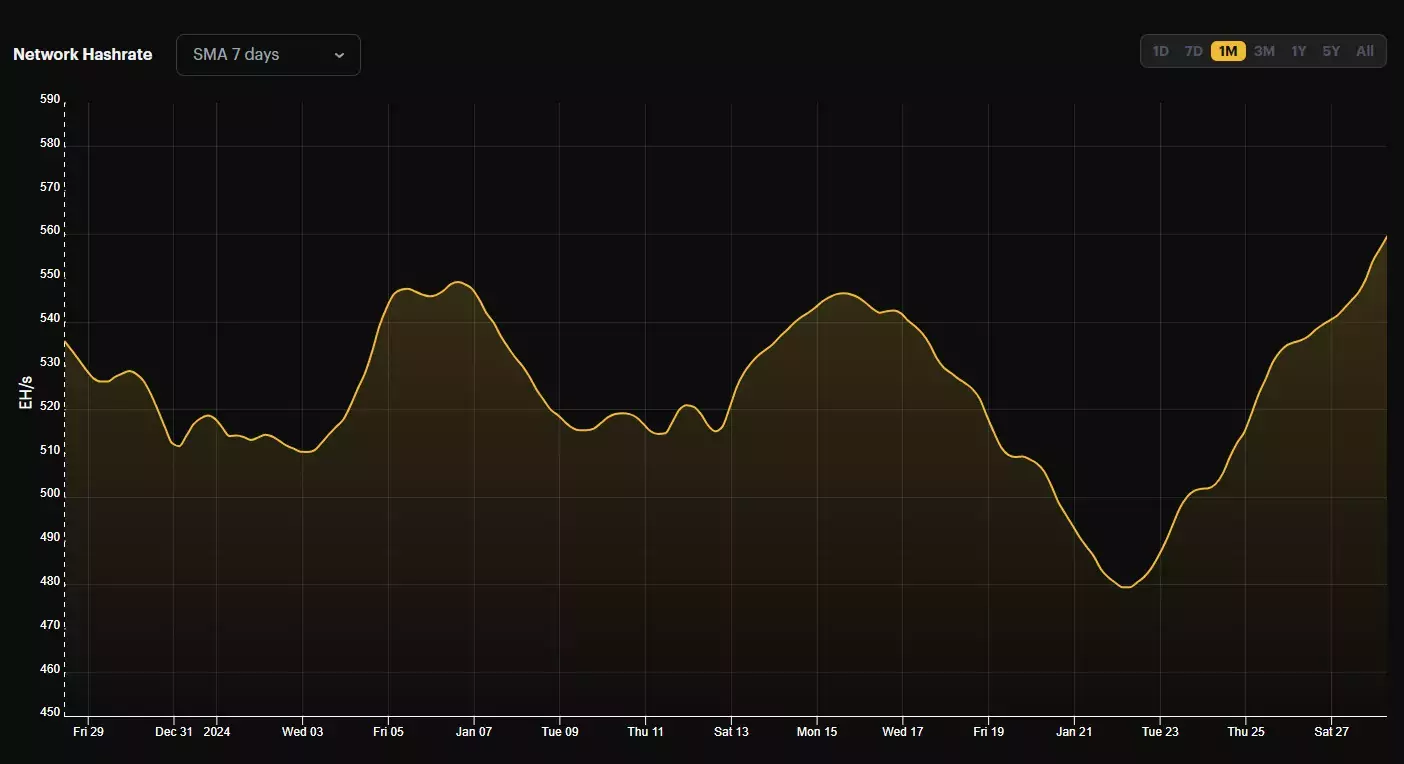Switch to the 5Y time range
Viewport: 1404px width, 764px height.
click(x=1331, y=51)
